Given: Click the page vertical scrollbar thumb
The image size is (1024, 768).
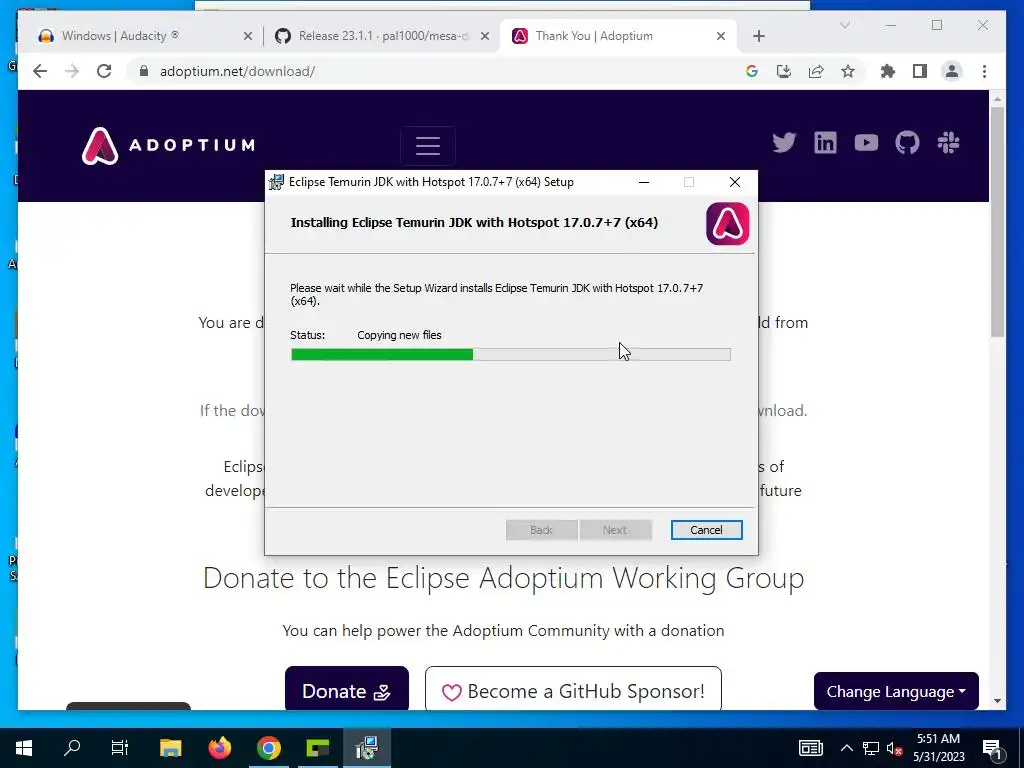Looking at the screenshot, I should point(997,221).
